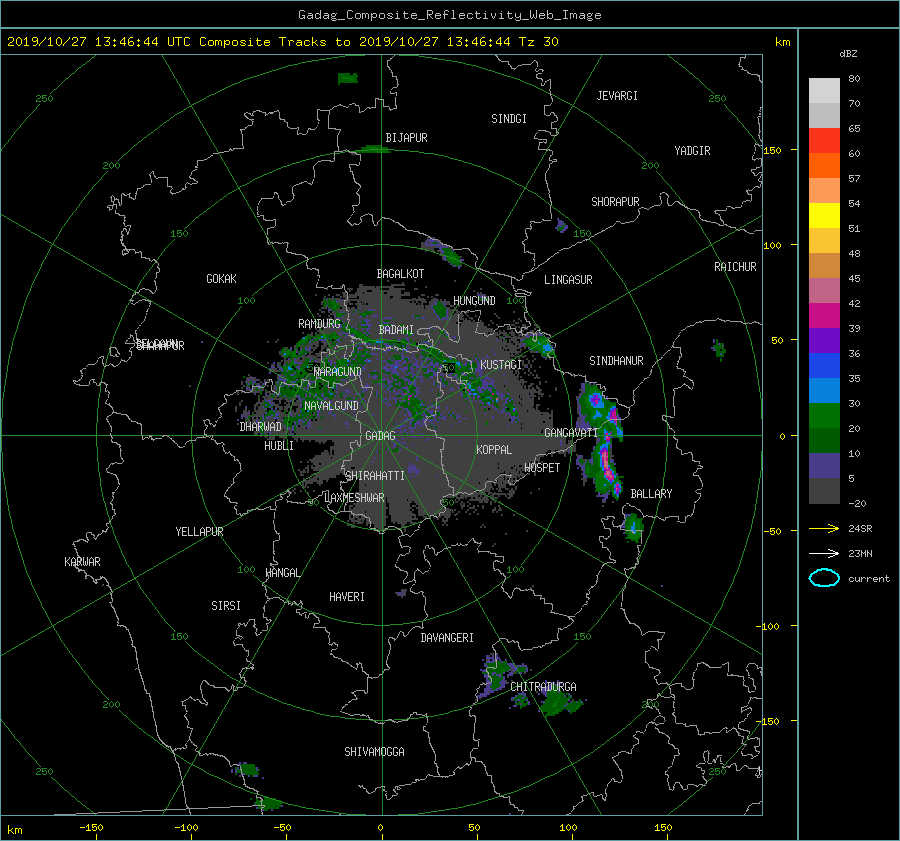This screenshot has height=841, width=900.
Task: Click the SINDHANUR city label
Action: coord(616,361)
